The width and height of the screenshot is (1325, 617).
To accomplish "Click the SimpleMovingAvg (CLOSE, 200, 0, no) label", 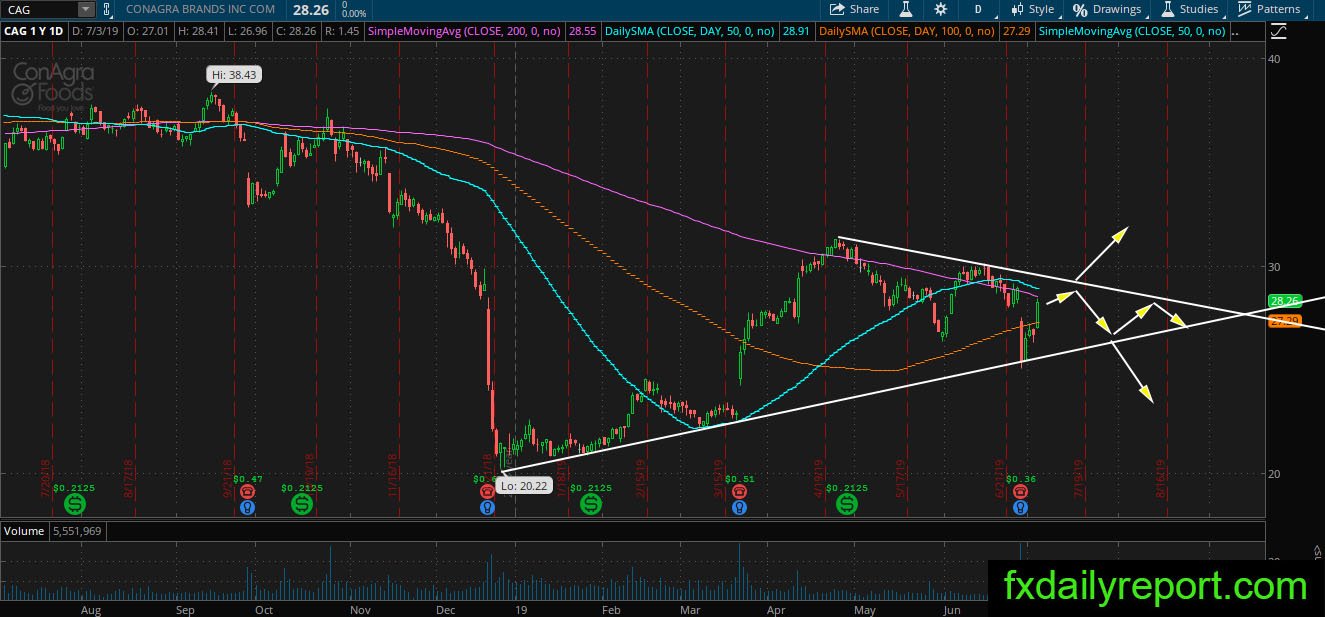I will (464, 32).
